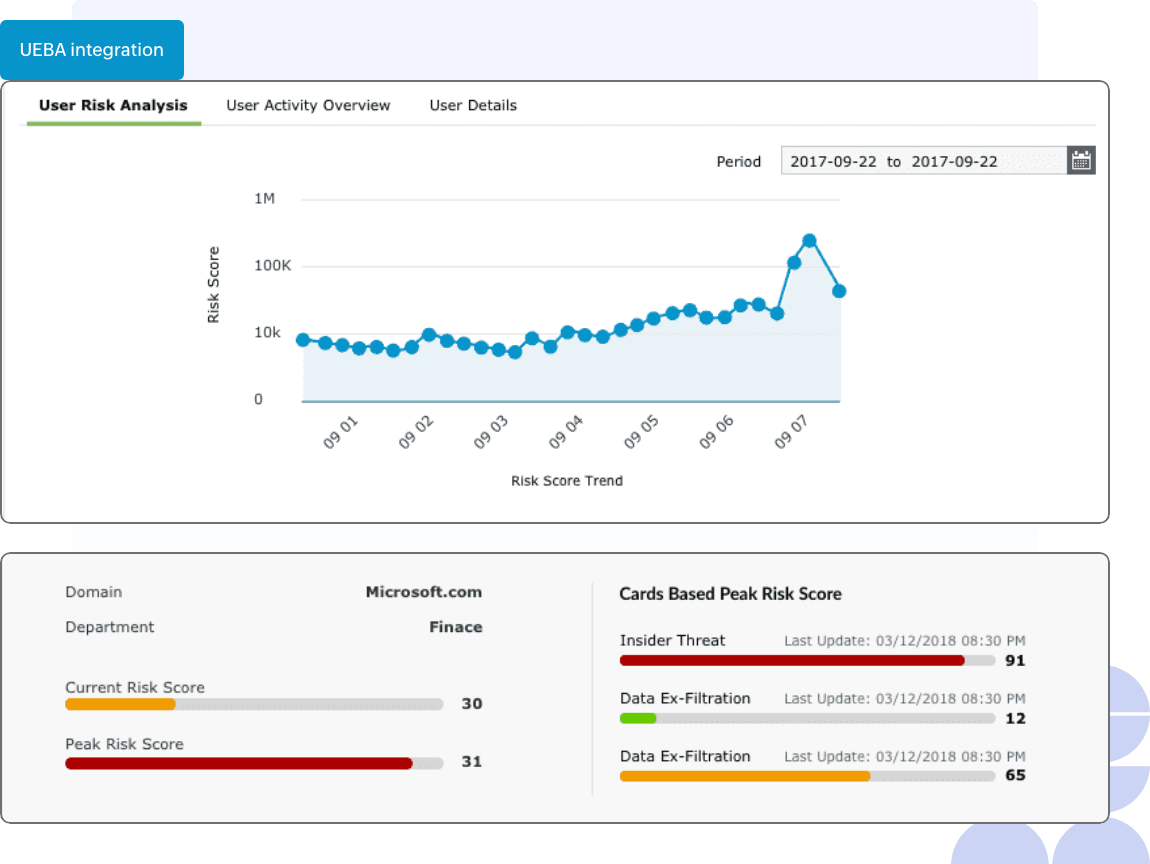Click the highest peak data point on chart
1150x864 pixels.
click(810, 241)
